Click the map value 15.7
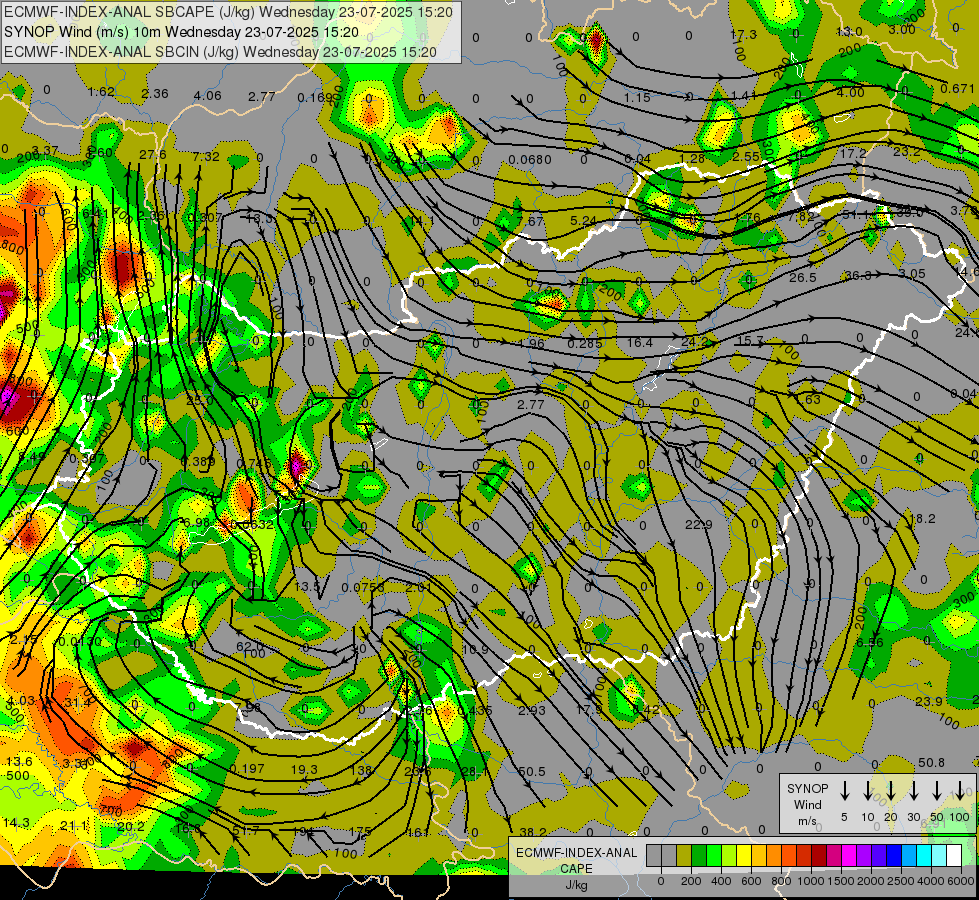 coord(750,340)
